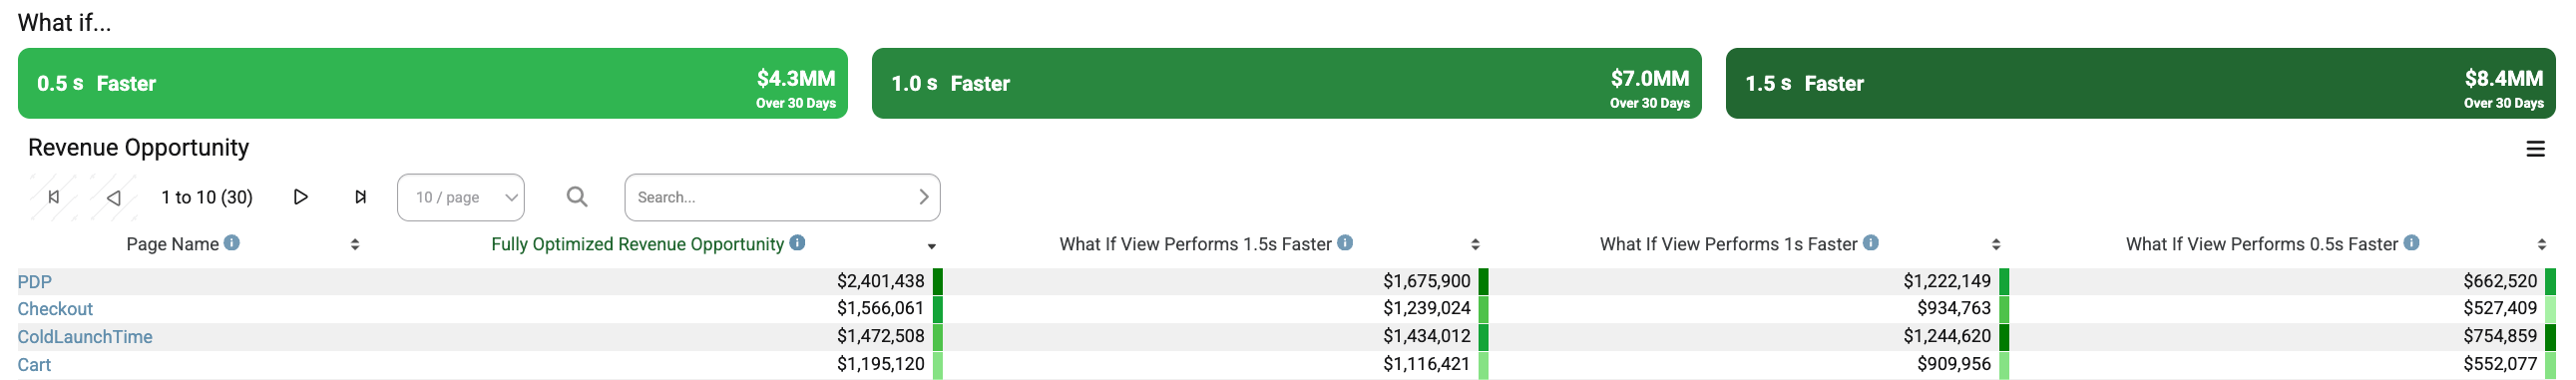2576x380 pixels.
Task: Click the search magnifier icon
Action: [x=577, y=197]
